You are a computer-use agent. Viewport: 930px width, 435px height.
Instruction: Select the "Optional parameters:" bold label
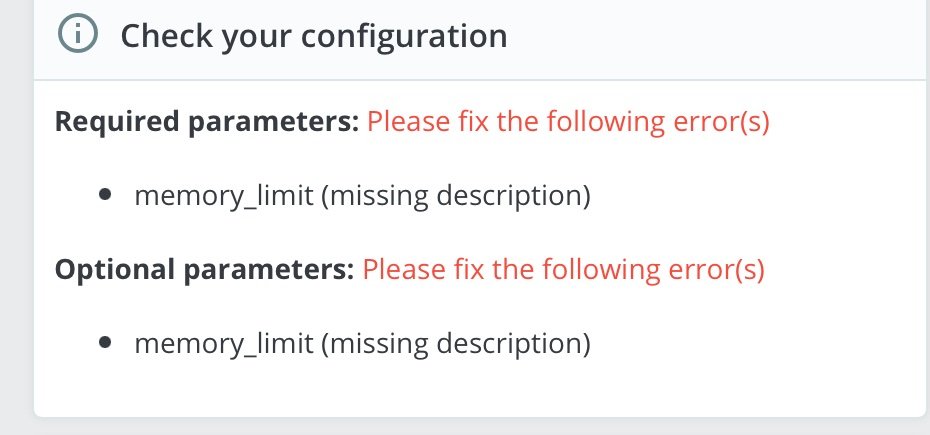pos(205,270)
